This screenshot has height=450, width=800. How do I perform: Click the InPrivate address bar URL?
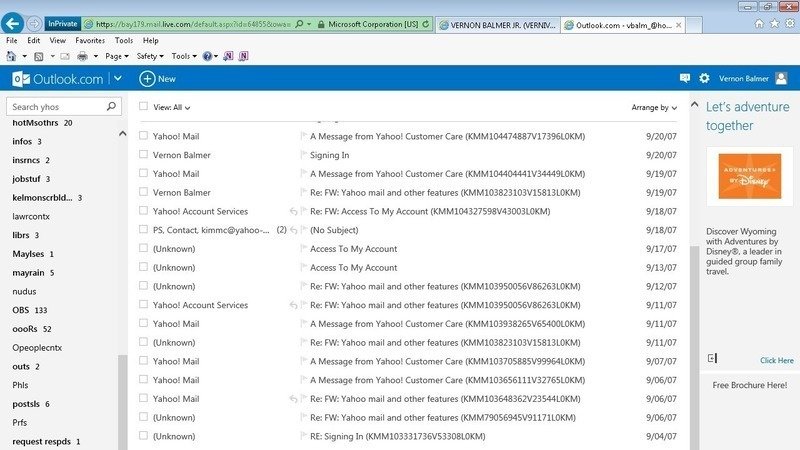click(193, 24)
